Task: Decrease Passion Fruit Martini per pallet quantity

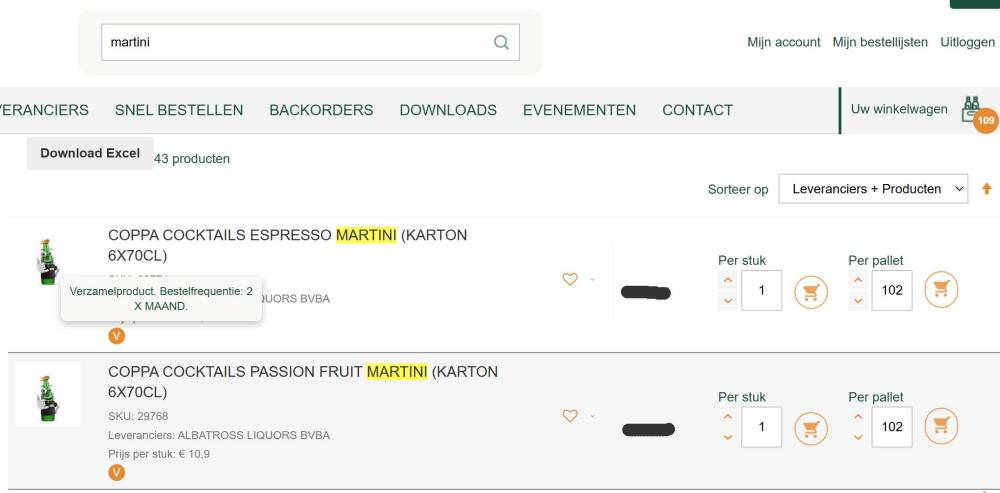Action: (x=858, y=438)
